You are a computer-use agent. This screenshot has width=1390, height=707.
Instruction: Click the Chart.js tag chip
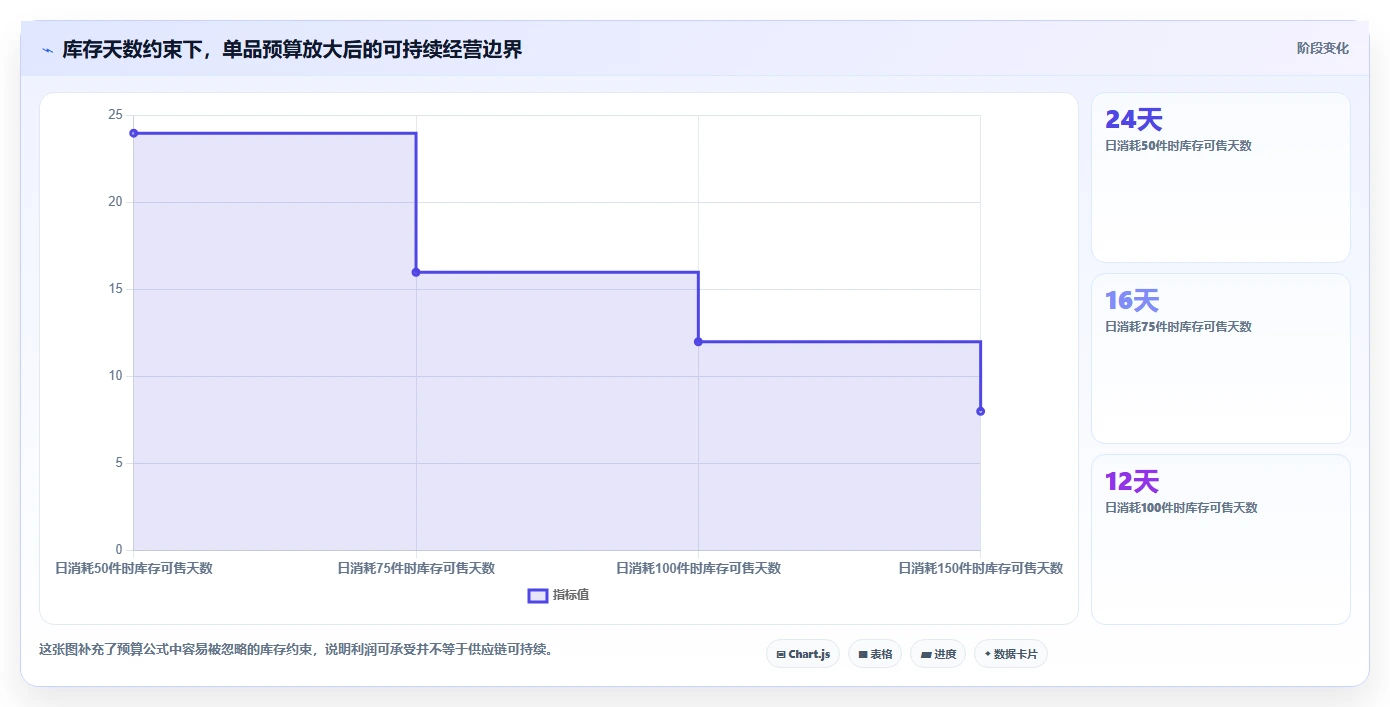coord(803,654)
